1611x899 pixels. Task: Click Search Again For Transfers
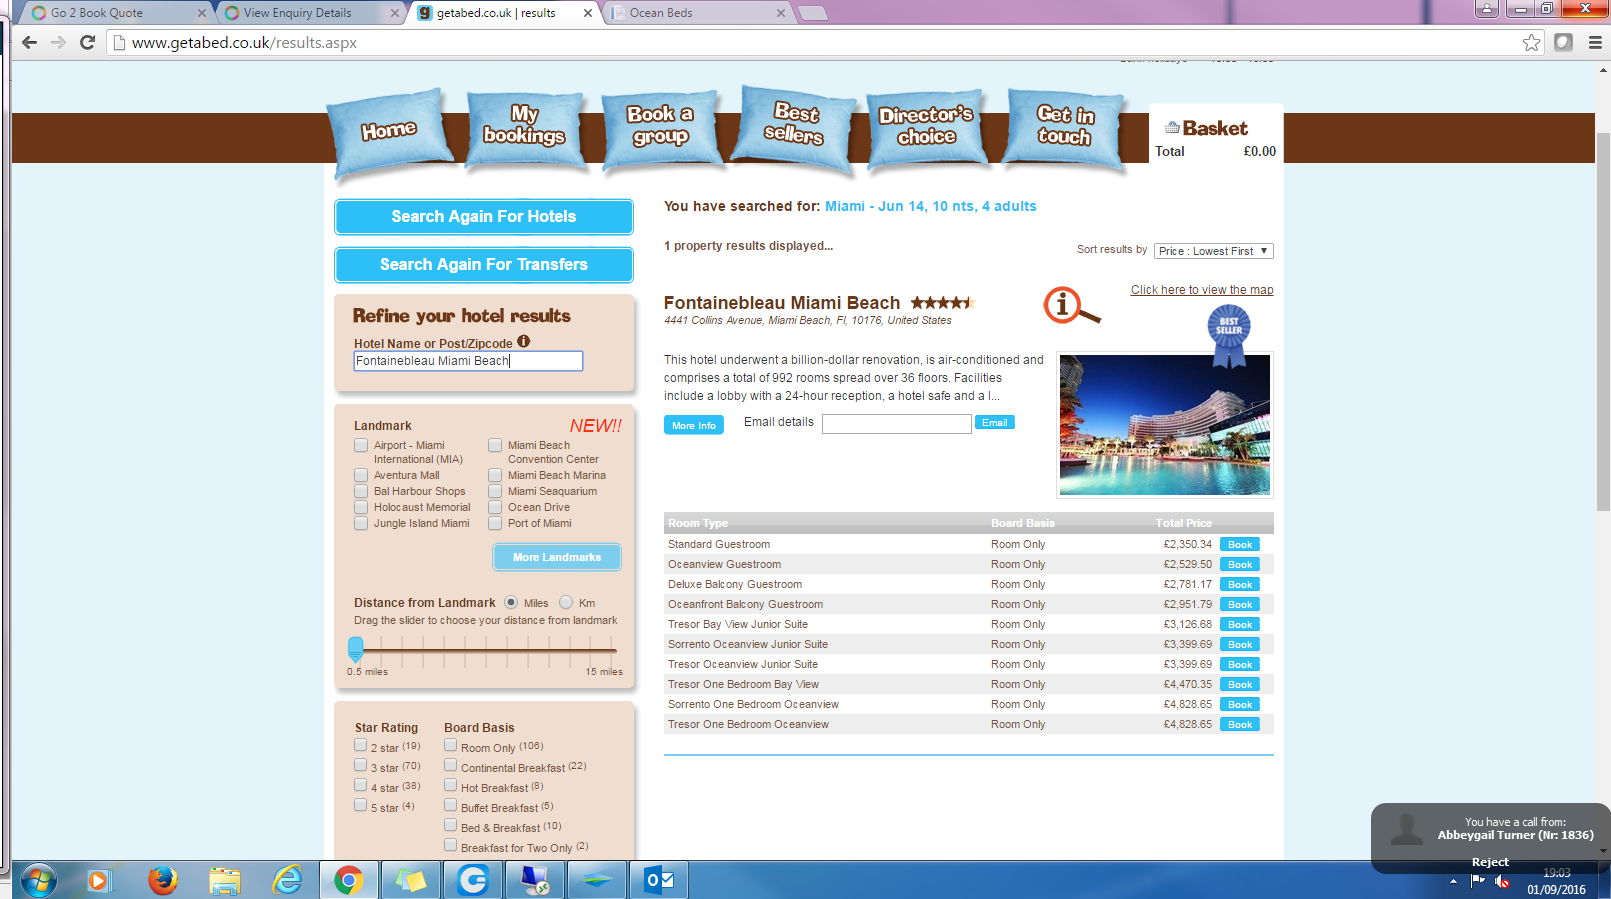(x=484, y=264)
